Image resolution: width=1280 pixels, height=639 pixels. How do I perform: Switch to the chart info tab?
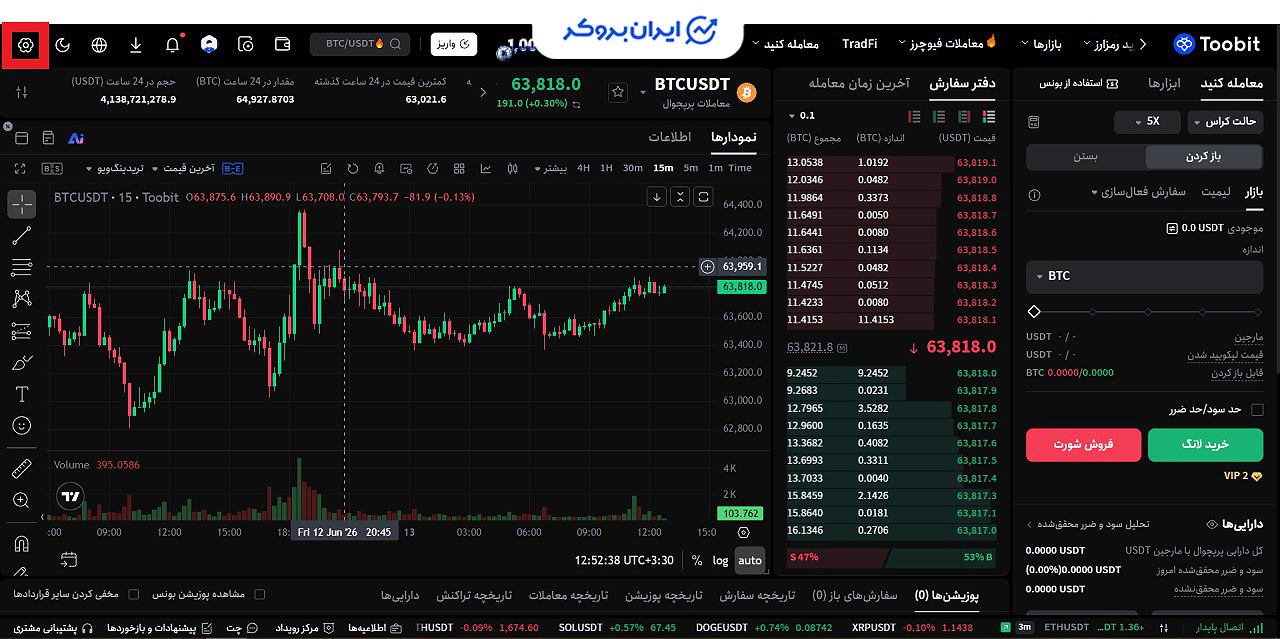(670, 137)
